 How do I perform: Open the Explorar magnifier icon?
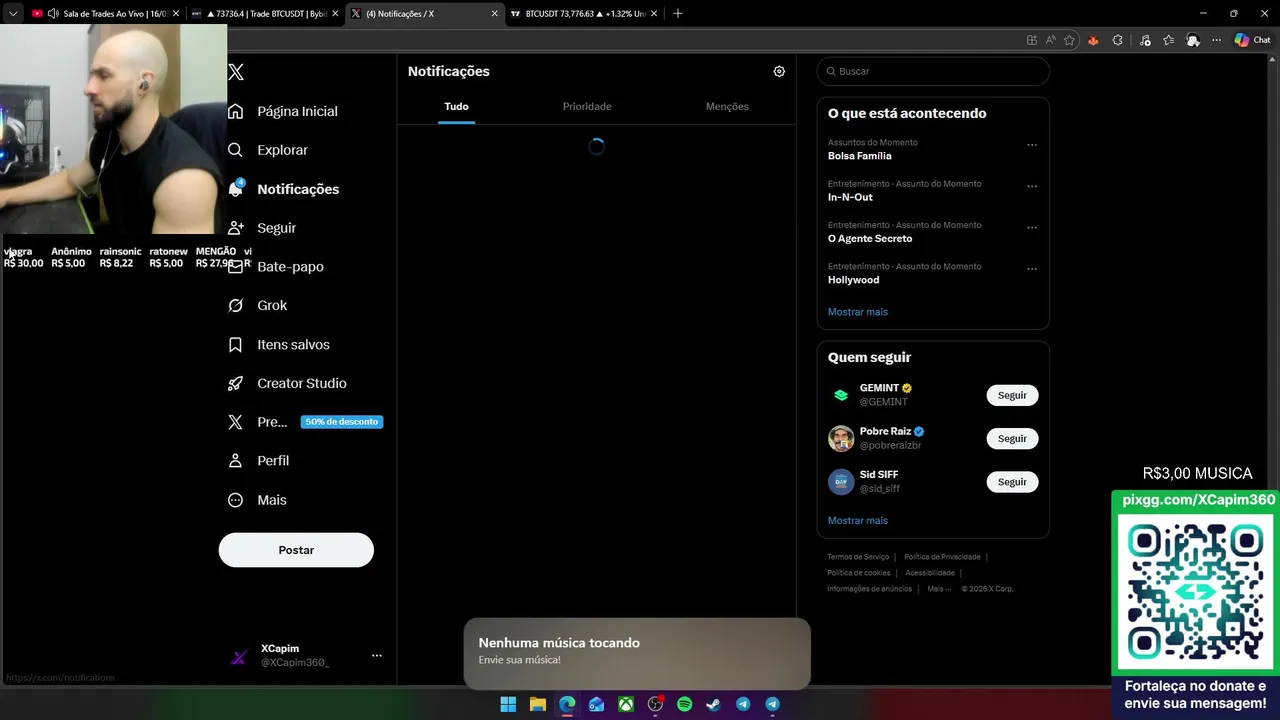click(x=235, y=150)
